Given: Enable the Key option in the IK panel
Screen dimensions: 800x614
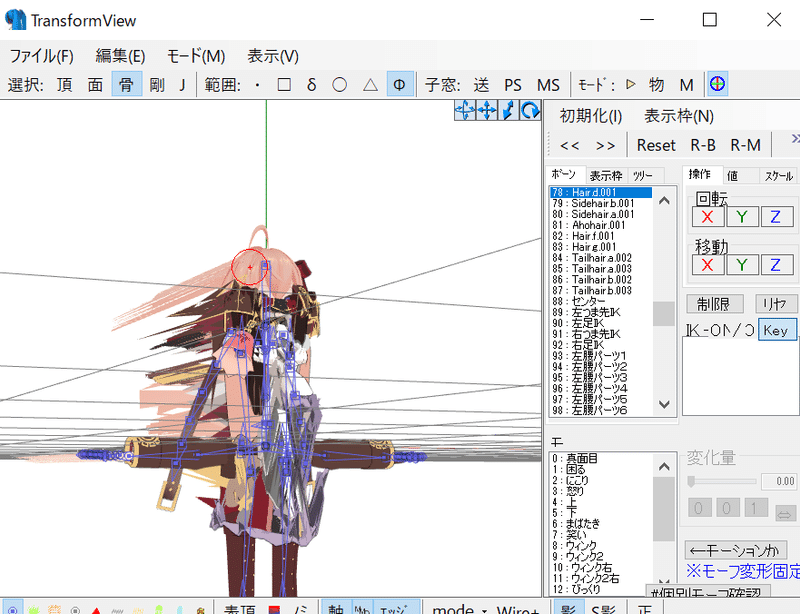Looking at the screenshot, I should coord(778,329).
